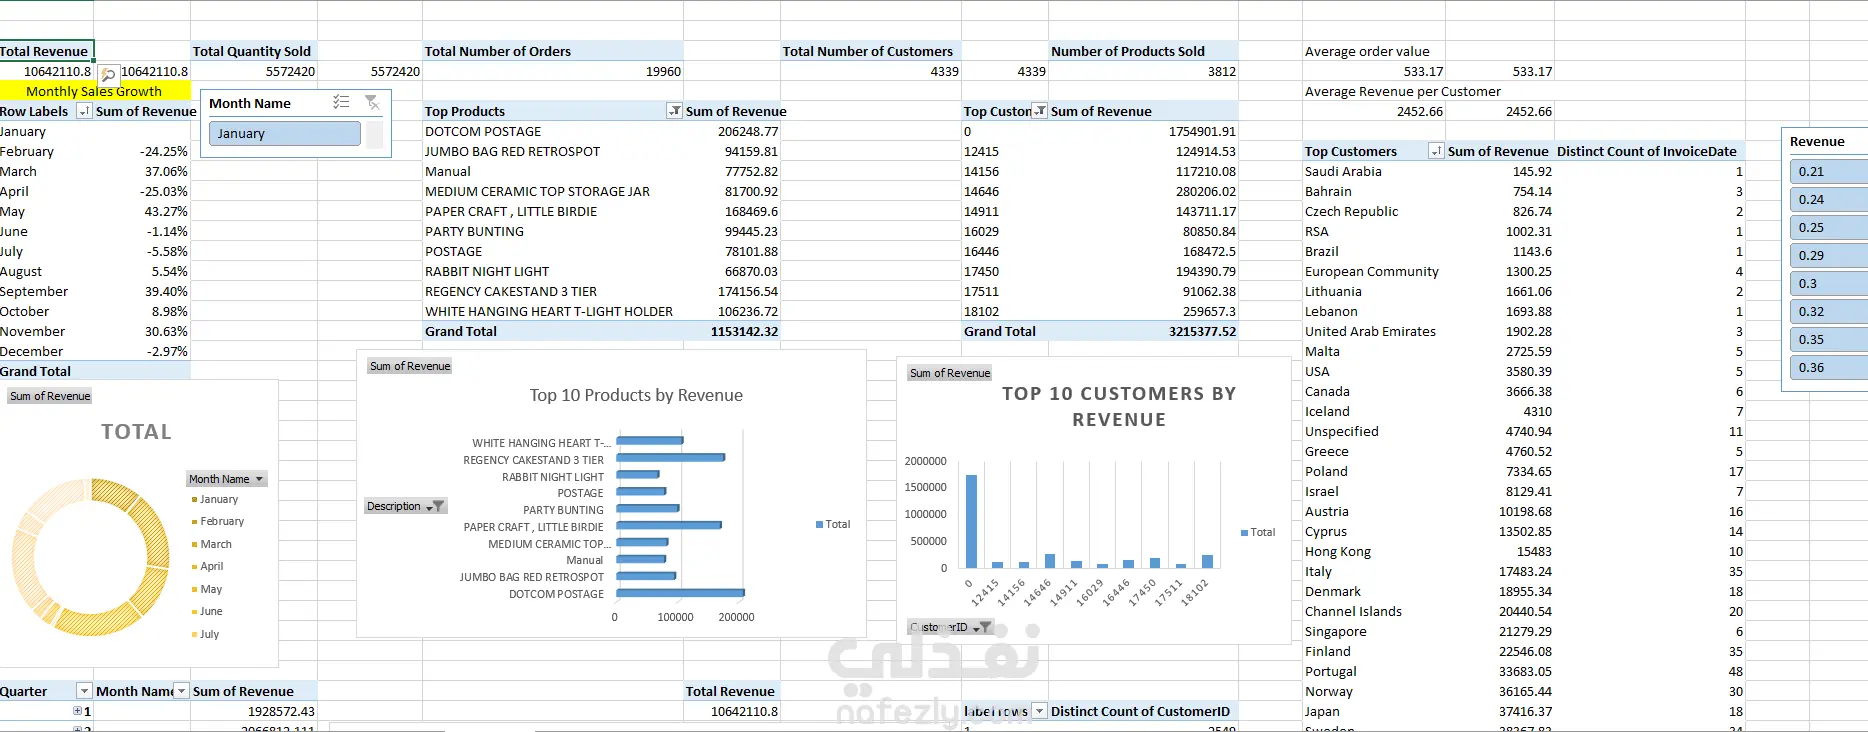This screenshot has width=1868, height=732.
Task: Click Description filter button on products chart
Action: [405, 506]
